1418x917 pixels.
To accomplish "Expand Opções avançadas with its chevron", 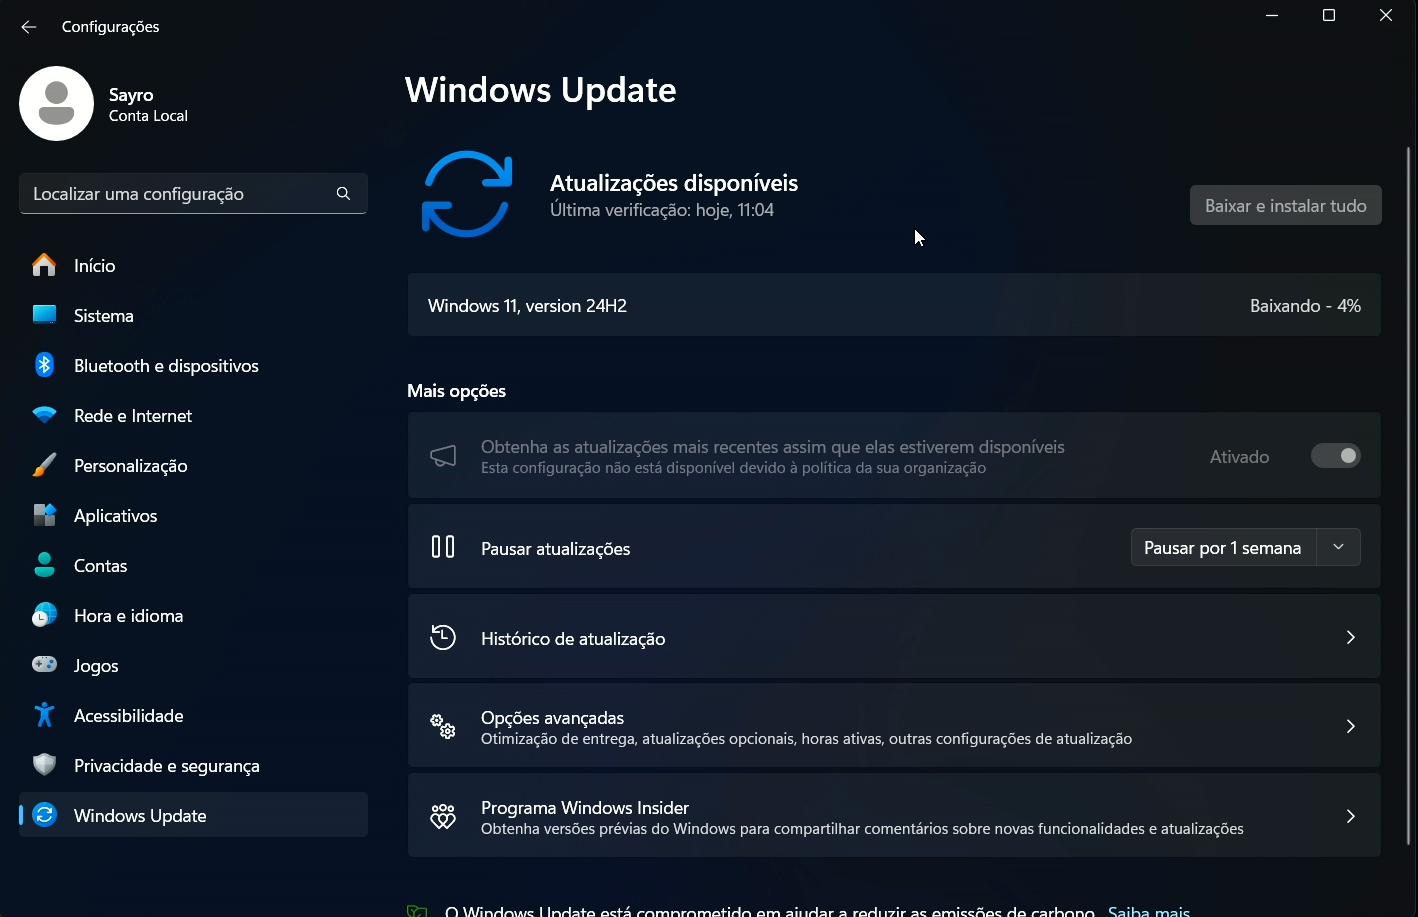I will pyautogui.click(x=1350, y=726).
